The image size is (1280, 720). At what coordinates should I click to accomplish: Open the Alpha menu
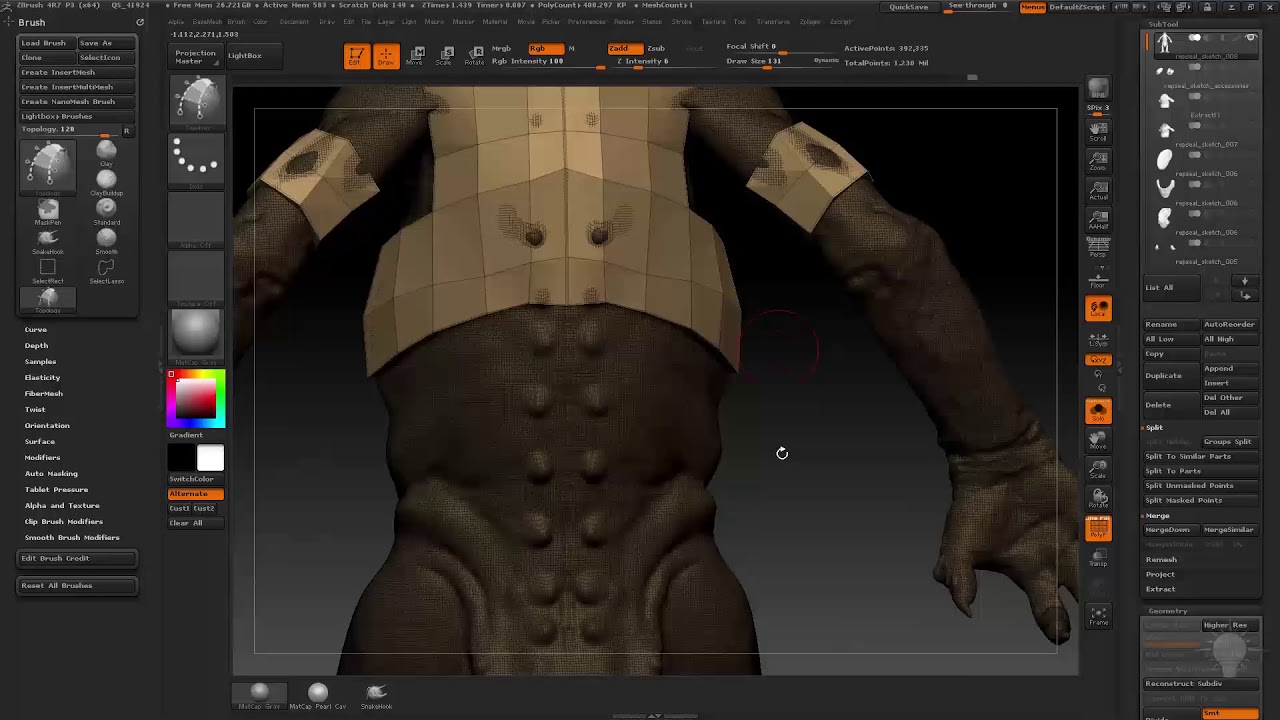coord(176,21)
